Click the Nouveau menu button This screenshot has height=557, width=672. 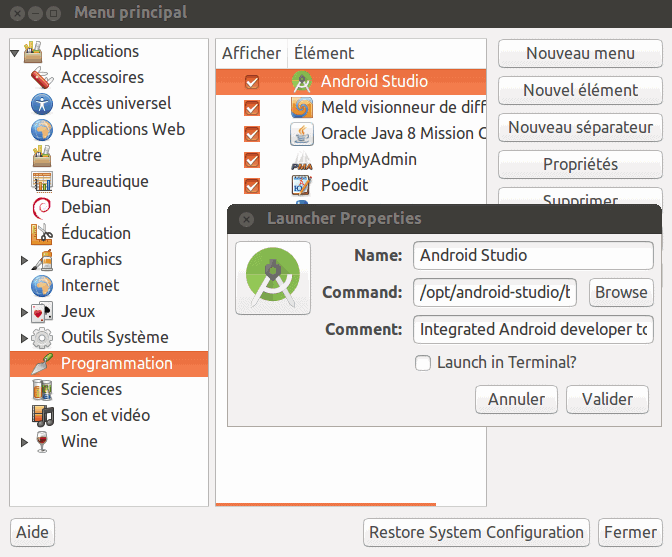pyautogui.click(x=580, y=54)
